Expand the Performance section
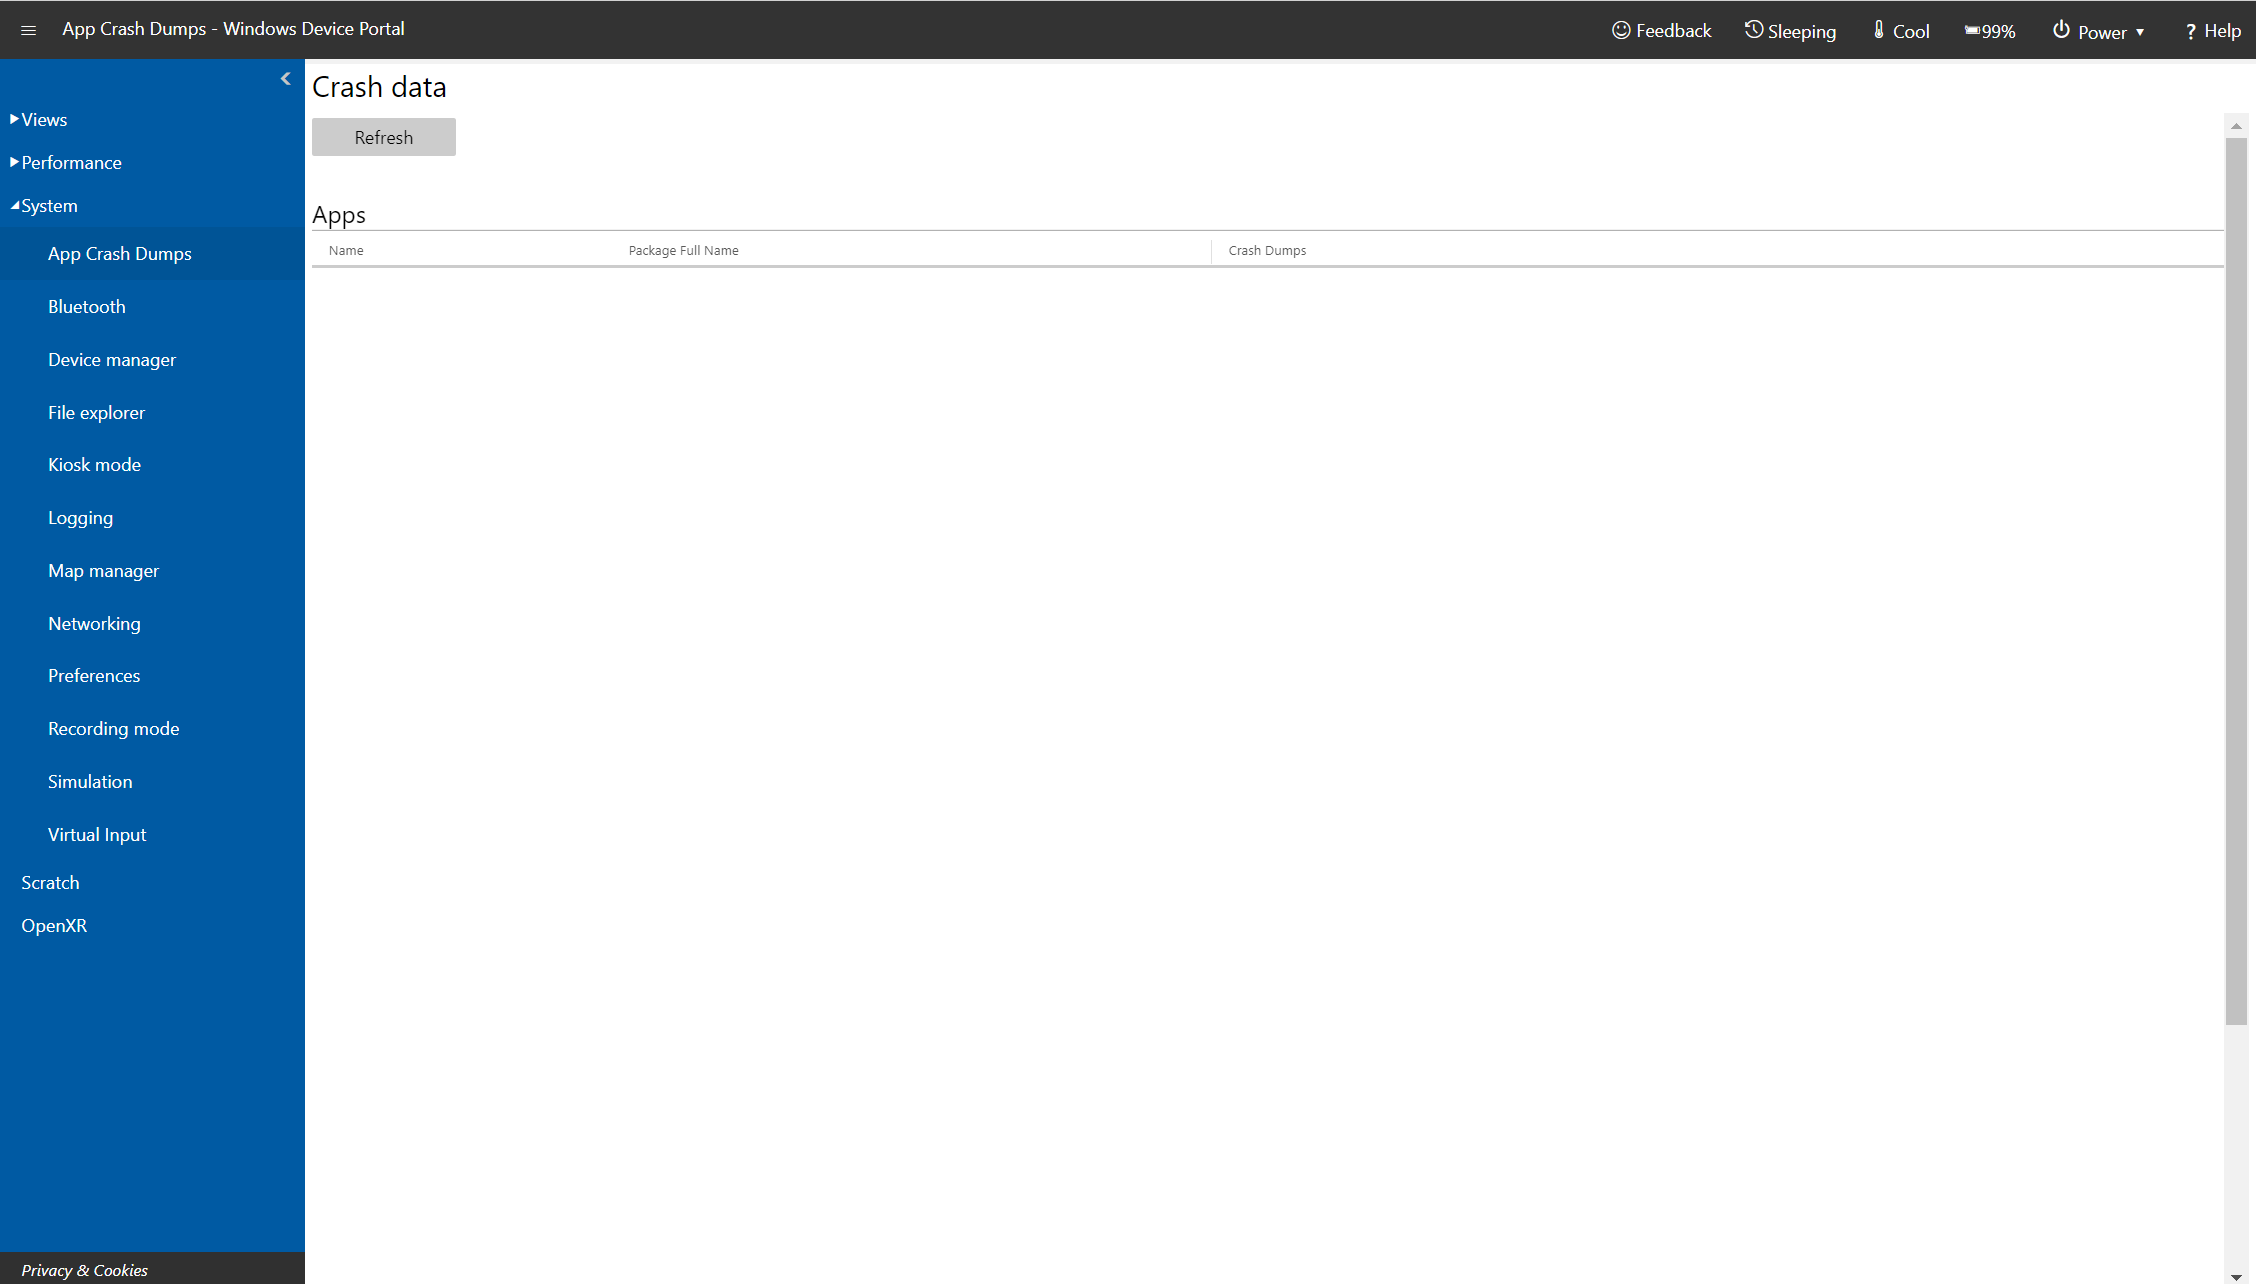 [70, 161]
